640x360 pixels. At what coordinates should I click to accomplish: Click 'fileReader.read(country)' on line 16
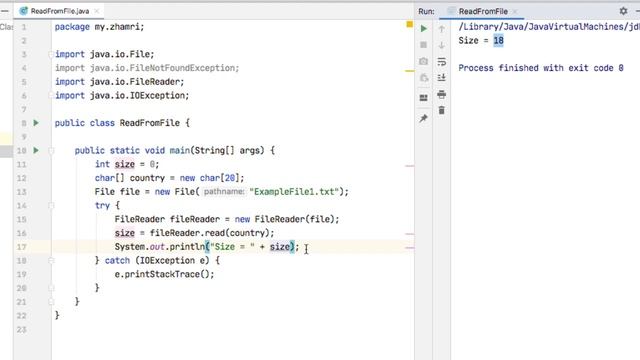209,233
